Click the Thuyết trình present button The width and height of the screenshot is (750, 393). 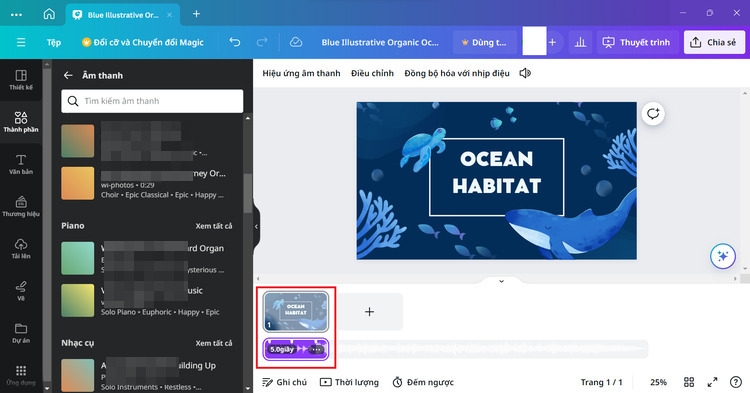[636, 42]
